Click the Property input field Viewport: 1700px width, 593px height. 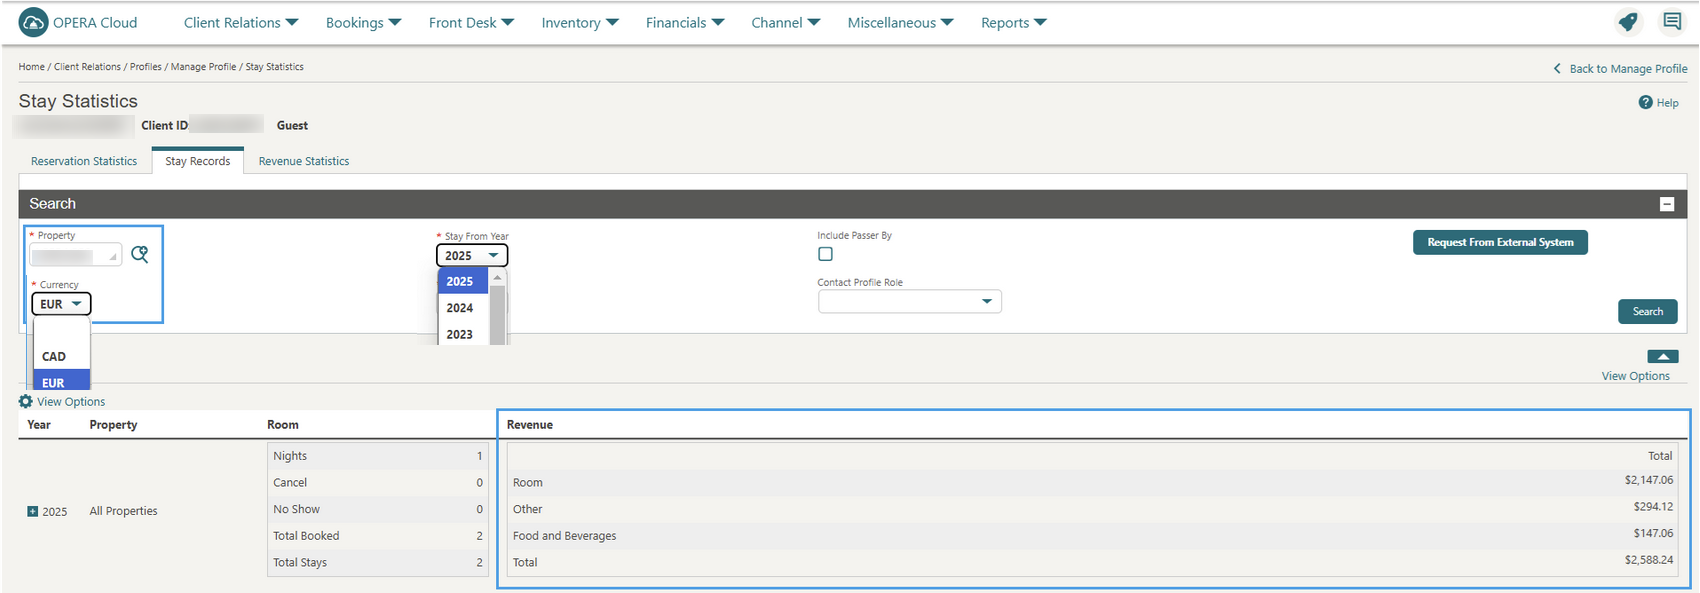point(76,255)
